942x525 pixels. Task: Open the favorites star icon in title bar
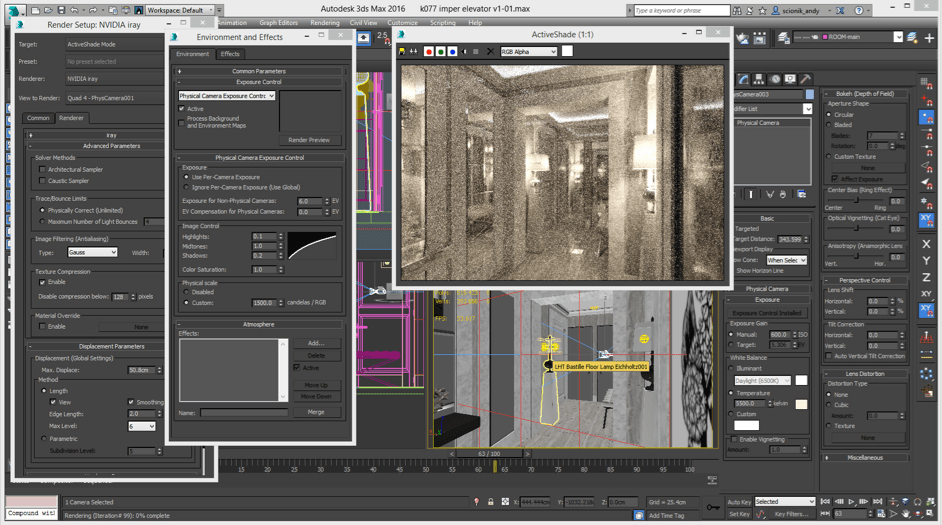coord(762,10)
